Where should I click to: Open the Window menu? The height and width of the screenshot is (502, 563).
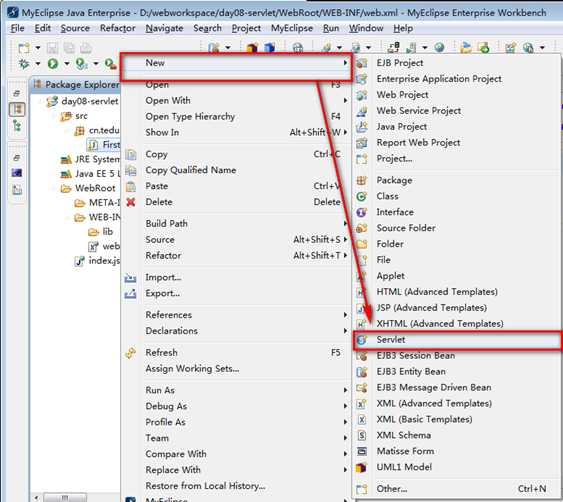click(x=366, y=28)
